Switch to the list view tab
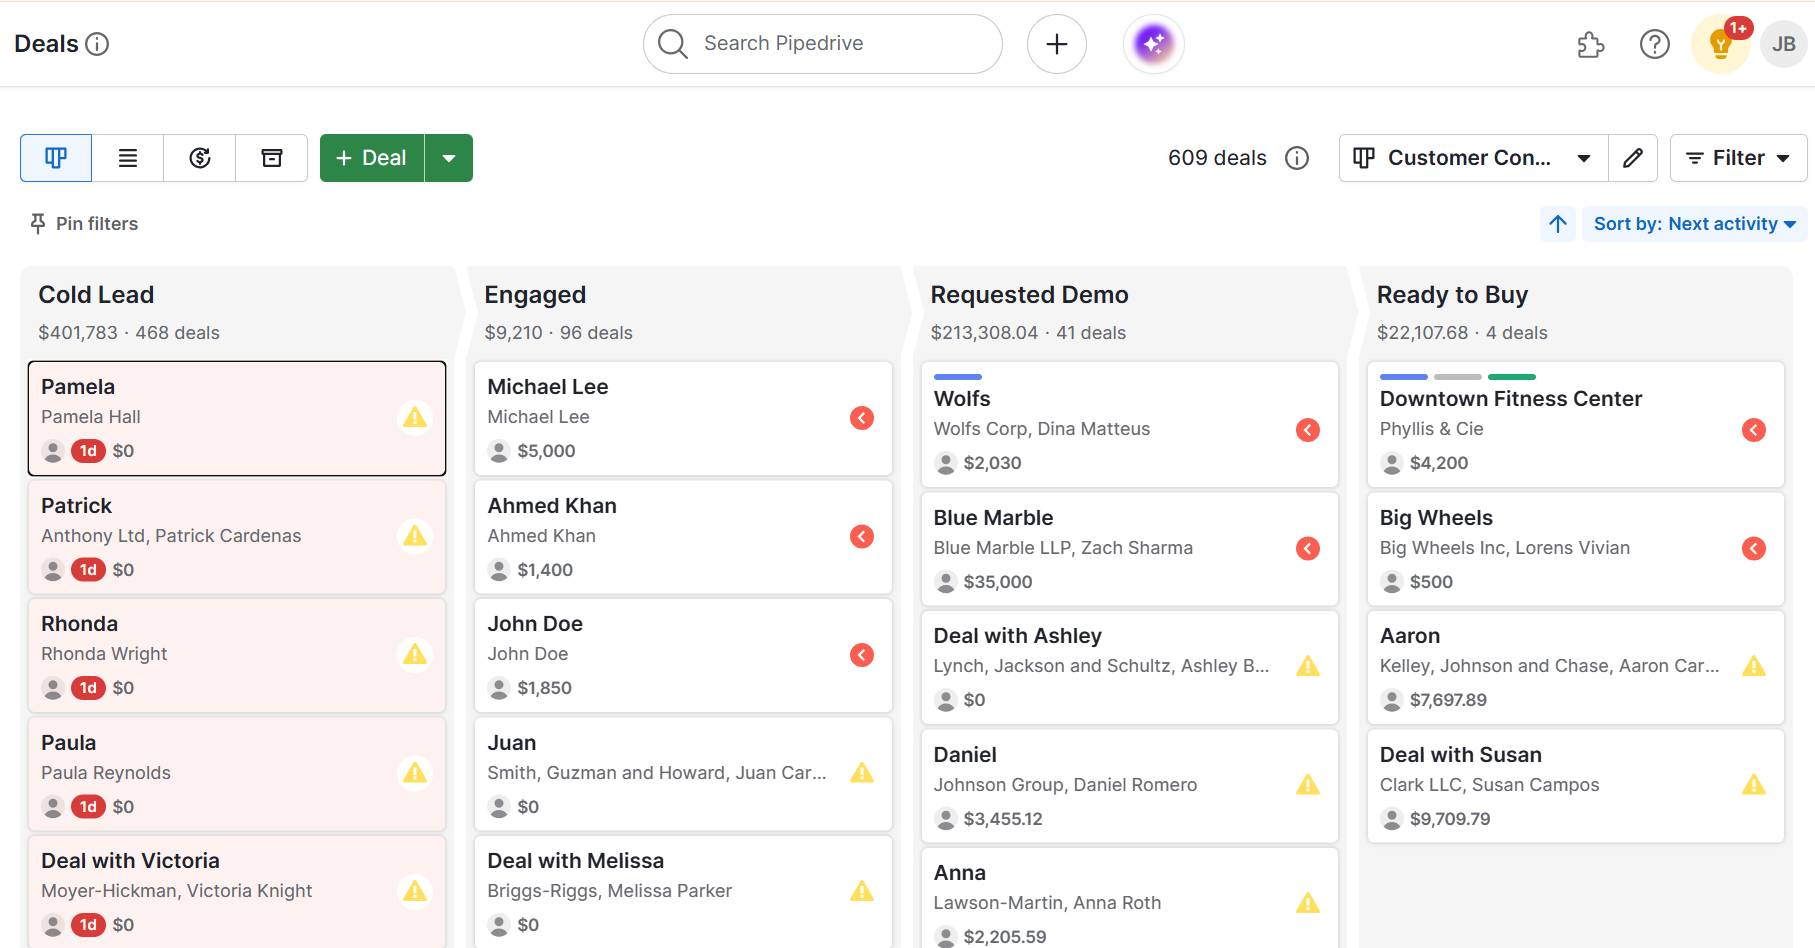 127,157
